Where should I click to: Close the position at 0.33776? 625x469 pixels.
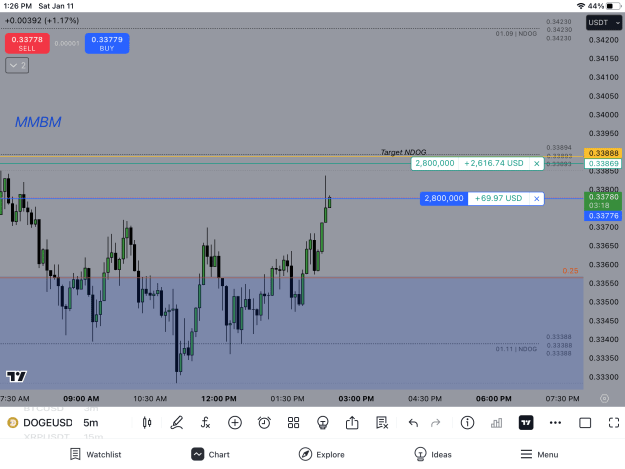click(x=537, y=198)
